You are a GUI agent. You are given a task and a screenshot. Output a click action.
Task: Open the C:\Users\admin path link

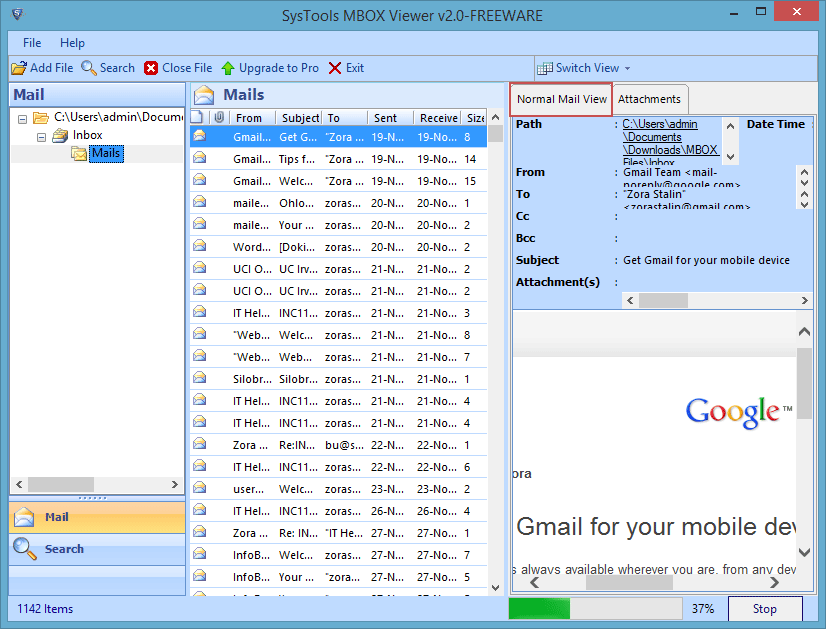[x=670, y=143]
